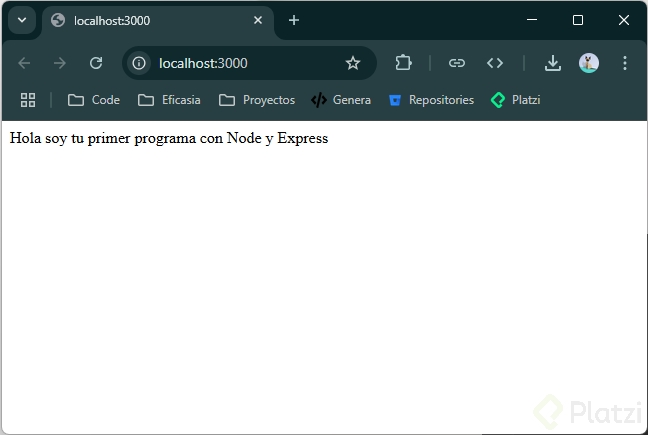Open the apps grid shortcut
This screenshot has width=648, height=435.
(x=28, y=100)
